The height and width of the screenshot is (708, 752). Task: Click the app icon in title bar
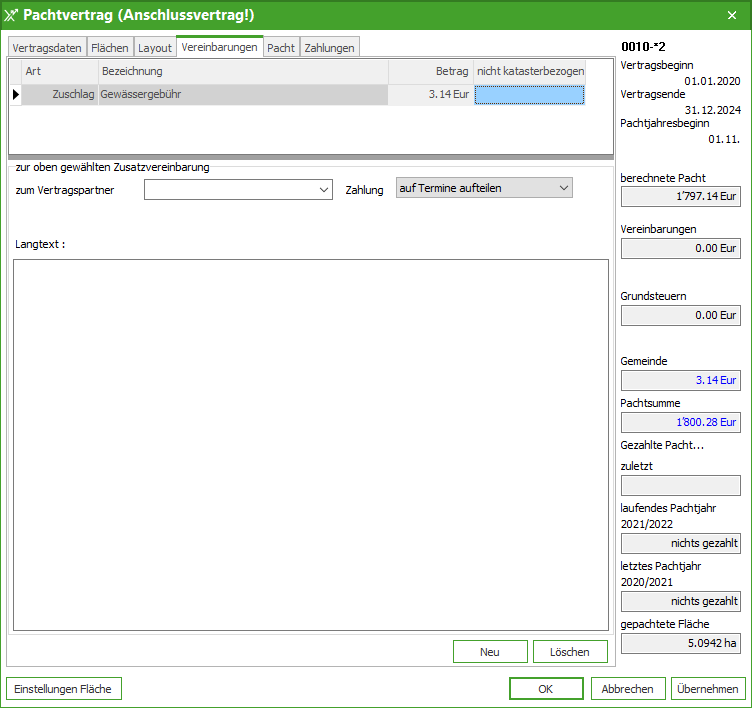(12, 15)
